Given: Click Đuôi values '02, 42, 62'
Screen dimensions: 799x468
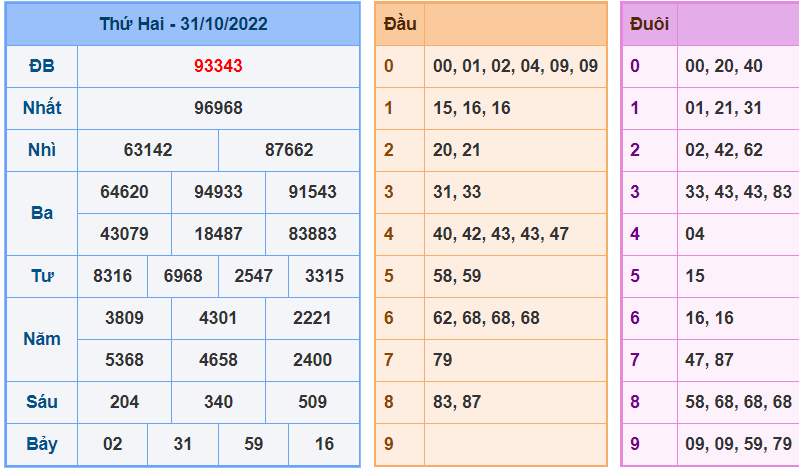Looking at the screenshot, I should (724, 150).
